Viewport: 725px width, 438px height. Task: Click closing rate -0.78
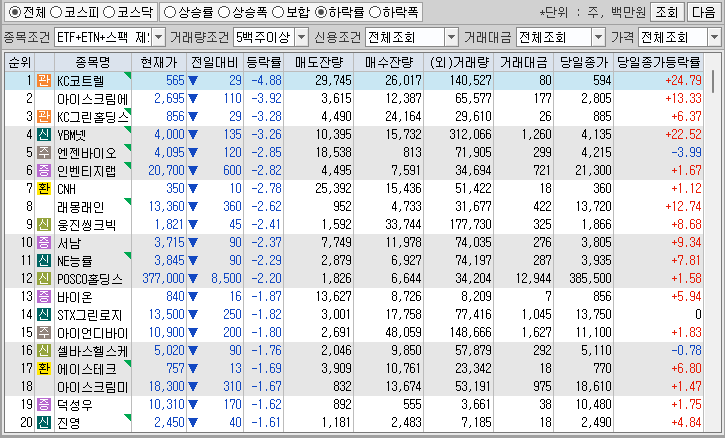point(686,351)
